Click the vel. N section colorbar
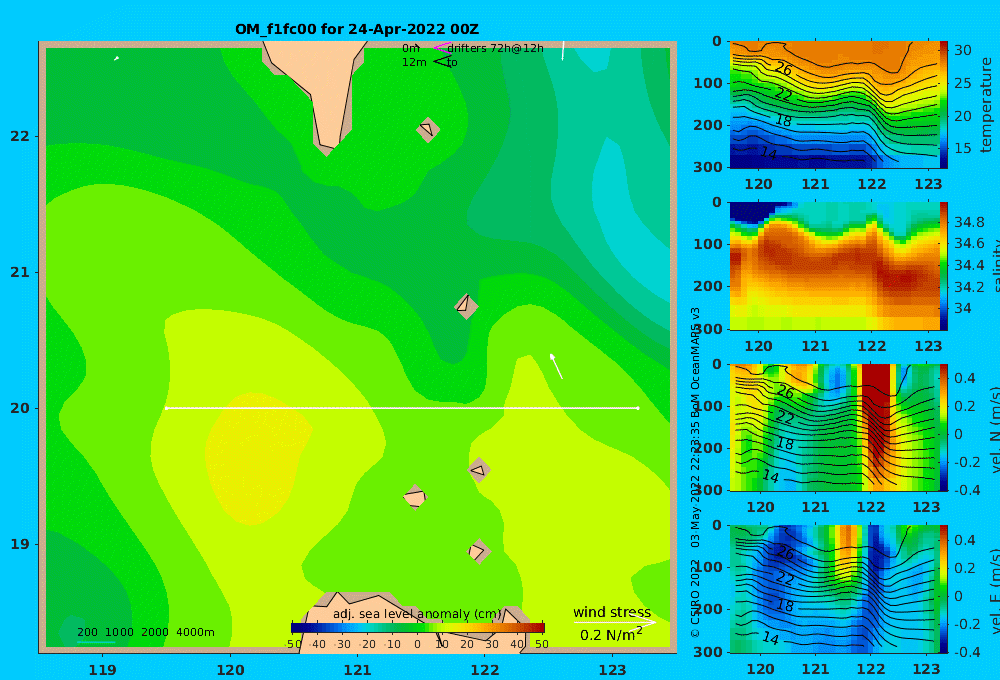1000x680 pixels. point(944,427)
